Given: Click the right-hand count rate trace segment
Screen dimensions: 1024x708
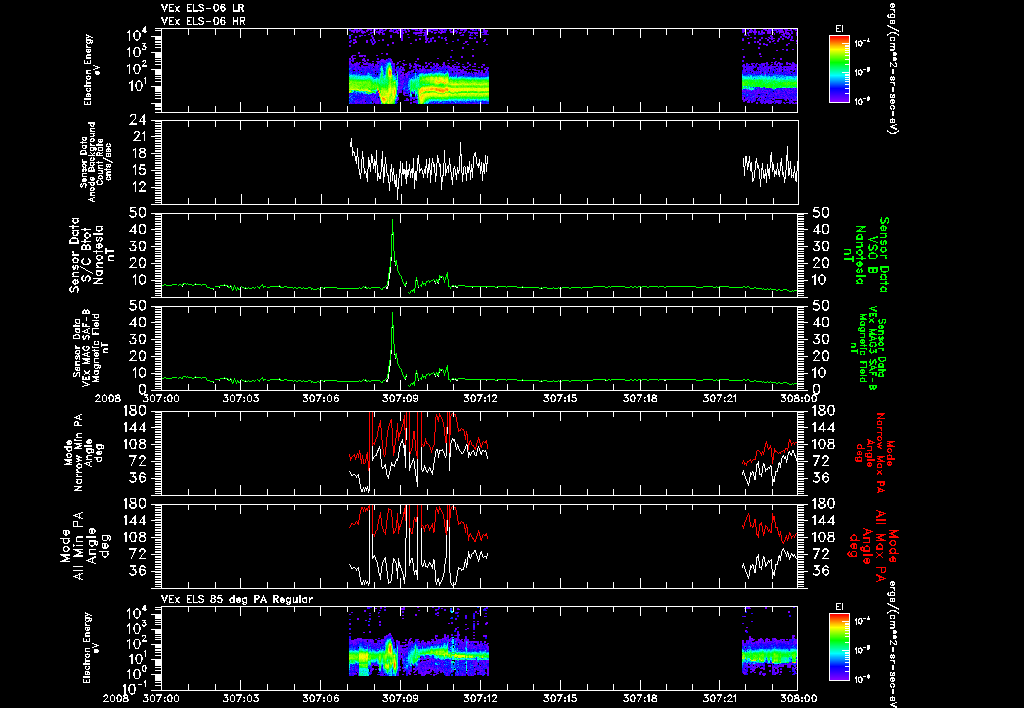Looking at the screenshot, I should click(770, 167).
